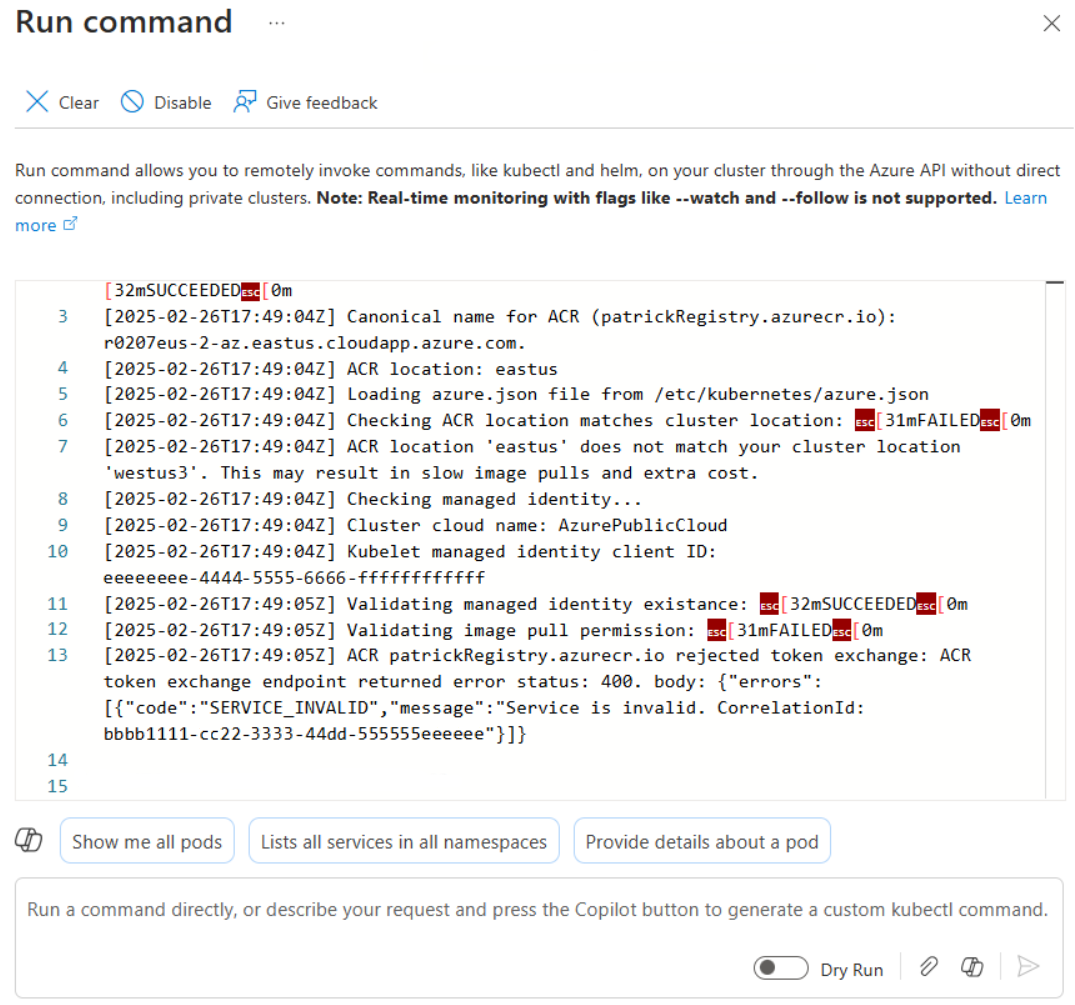The width and height of the screenshot is (1075, 1005).
Task: Open ellipsis menu beside Run command title
Action: pos(277,23)
